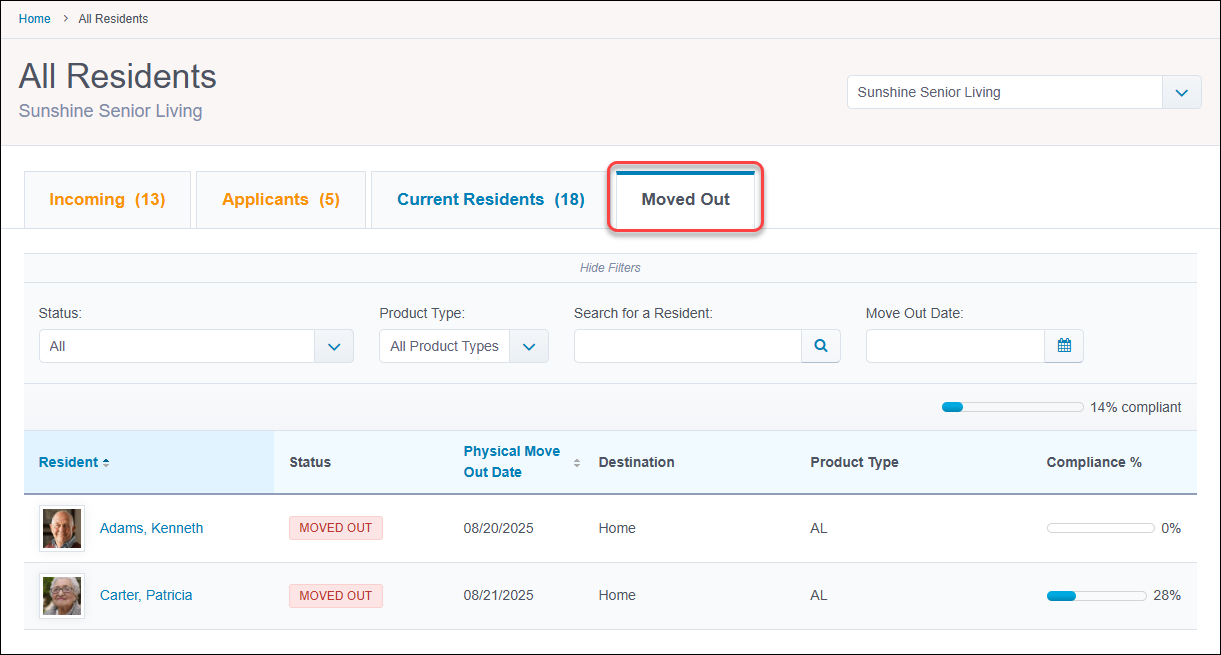The image size is (1221, 655).
Task: Click MOVED OUT badge for Adams, Kenneth
Action: [336, 528]
